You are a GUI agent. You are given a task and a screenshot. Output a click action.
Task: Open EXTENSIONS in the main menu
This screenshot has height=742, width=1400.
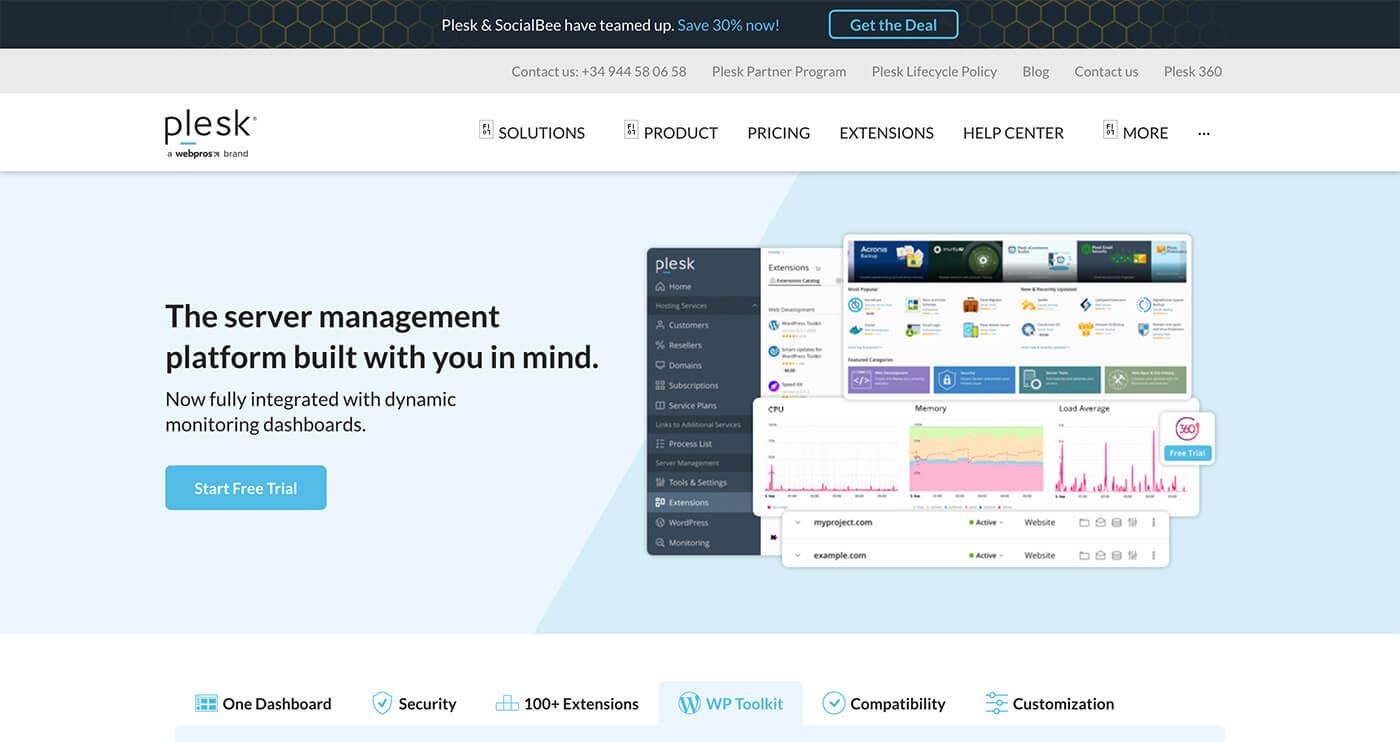point(886,133)
